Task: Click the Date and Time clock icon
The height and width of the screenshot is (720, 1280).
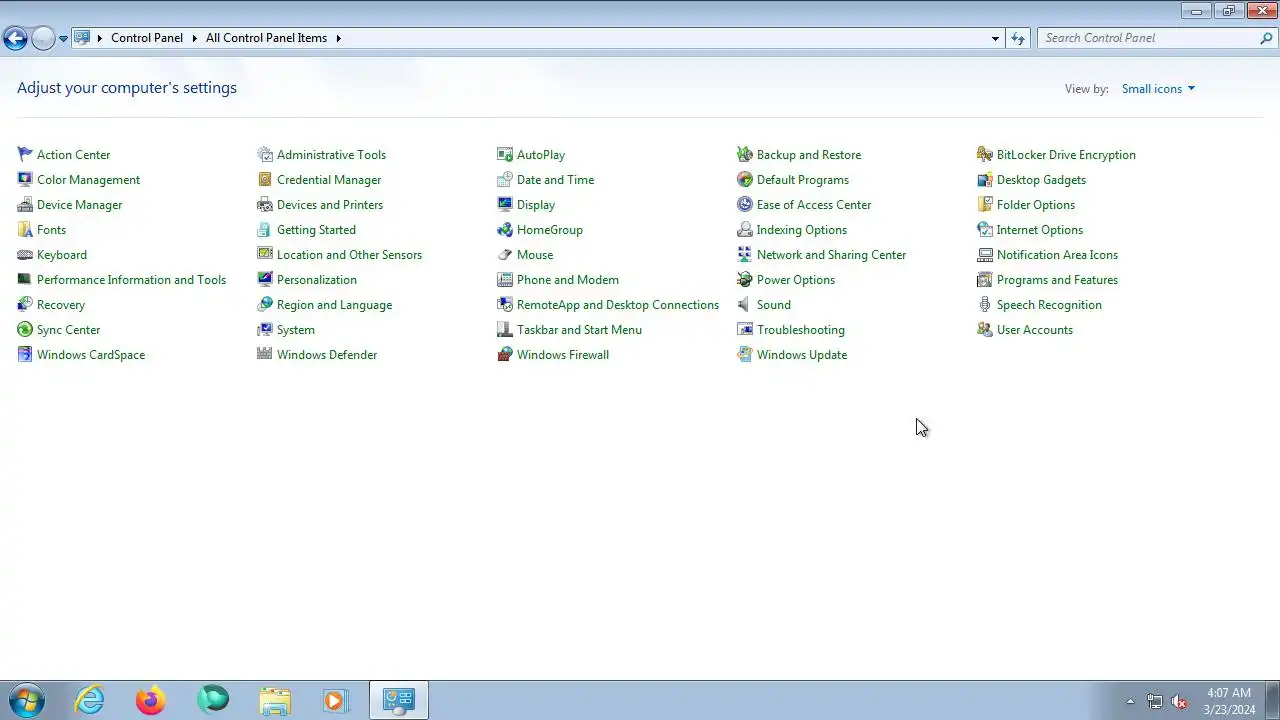Action: [505, 179]
